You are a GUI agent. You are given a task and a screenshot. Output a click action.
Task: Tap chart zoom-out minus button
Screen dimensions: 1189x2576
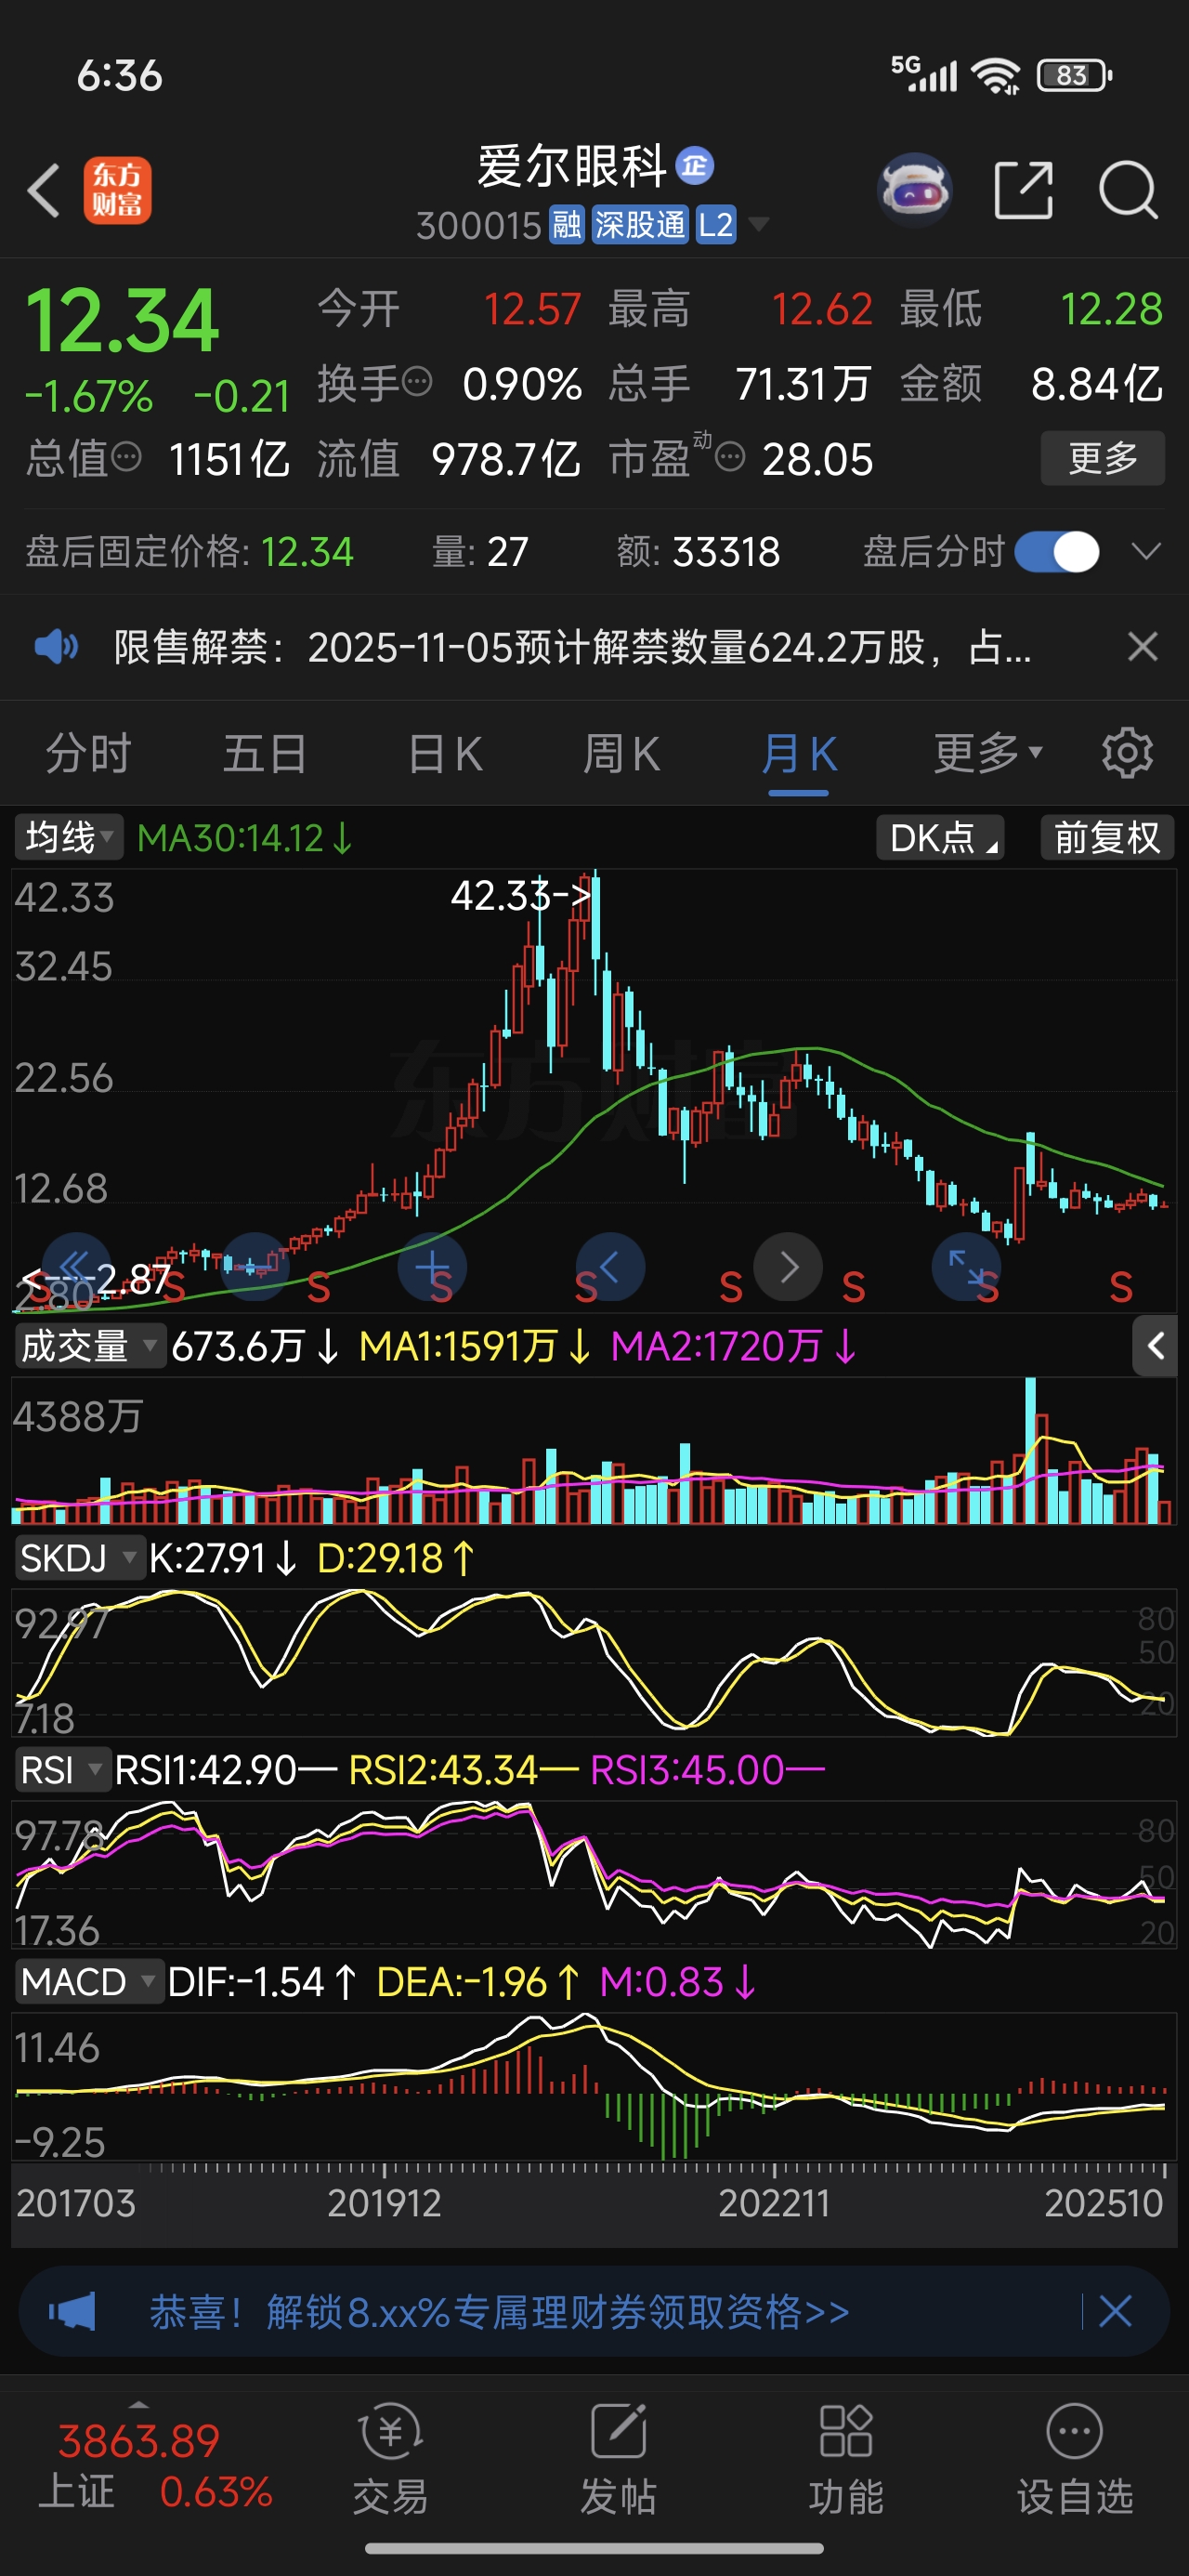coord(255,1267)
